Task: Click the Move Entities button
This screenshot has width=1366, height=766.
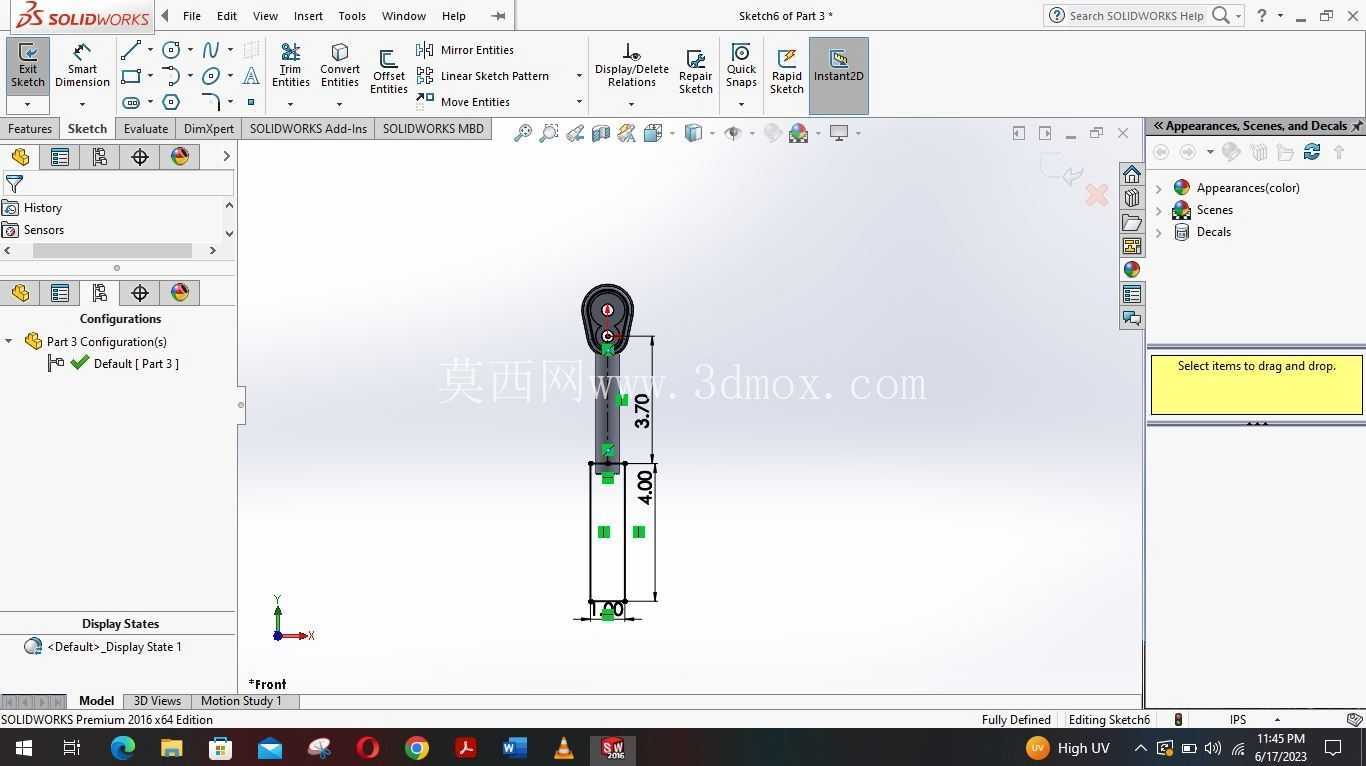Action: (x=463, y=102)
